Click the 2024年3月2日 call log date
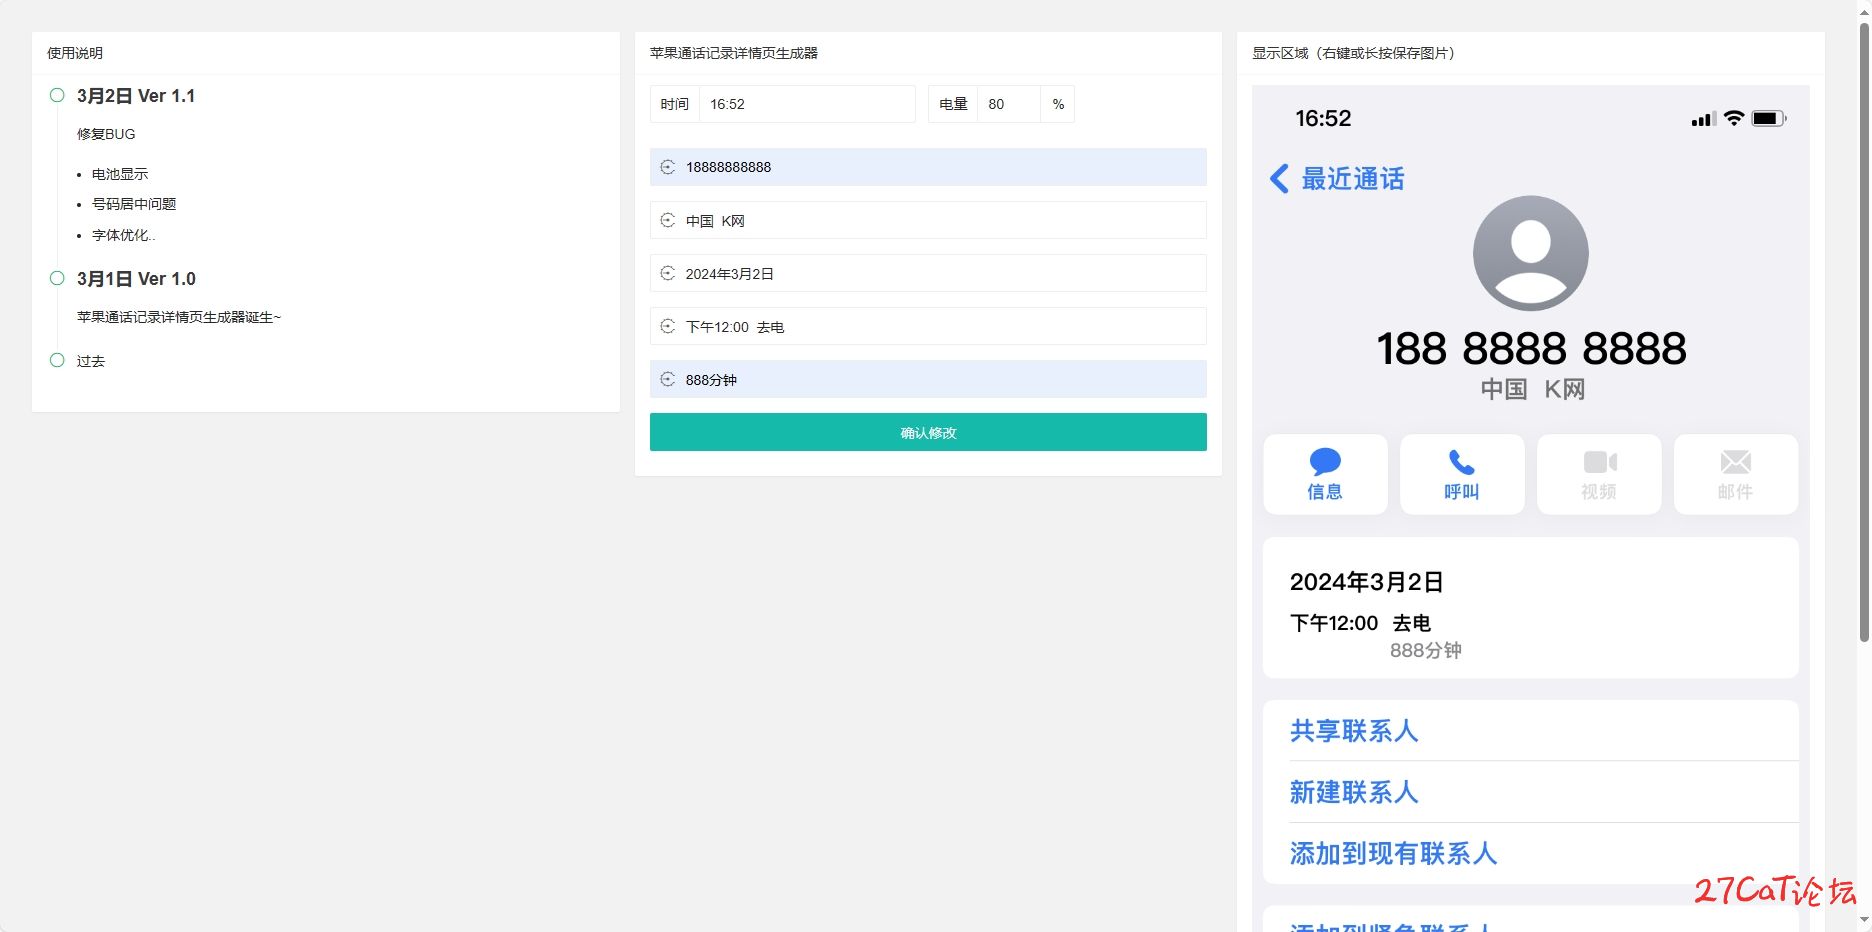Screen dimensions: 1872x932 (x=1366, y=582)
